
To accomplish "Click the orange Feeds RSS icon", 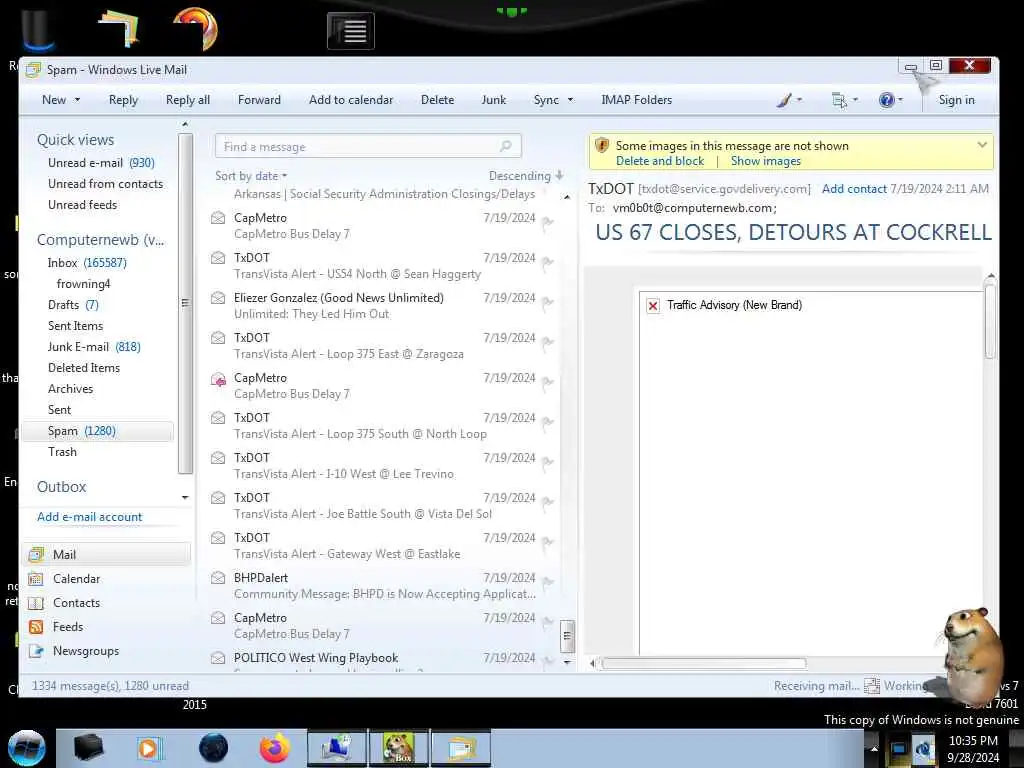I will coord(36,627).
